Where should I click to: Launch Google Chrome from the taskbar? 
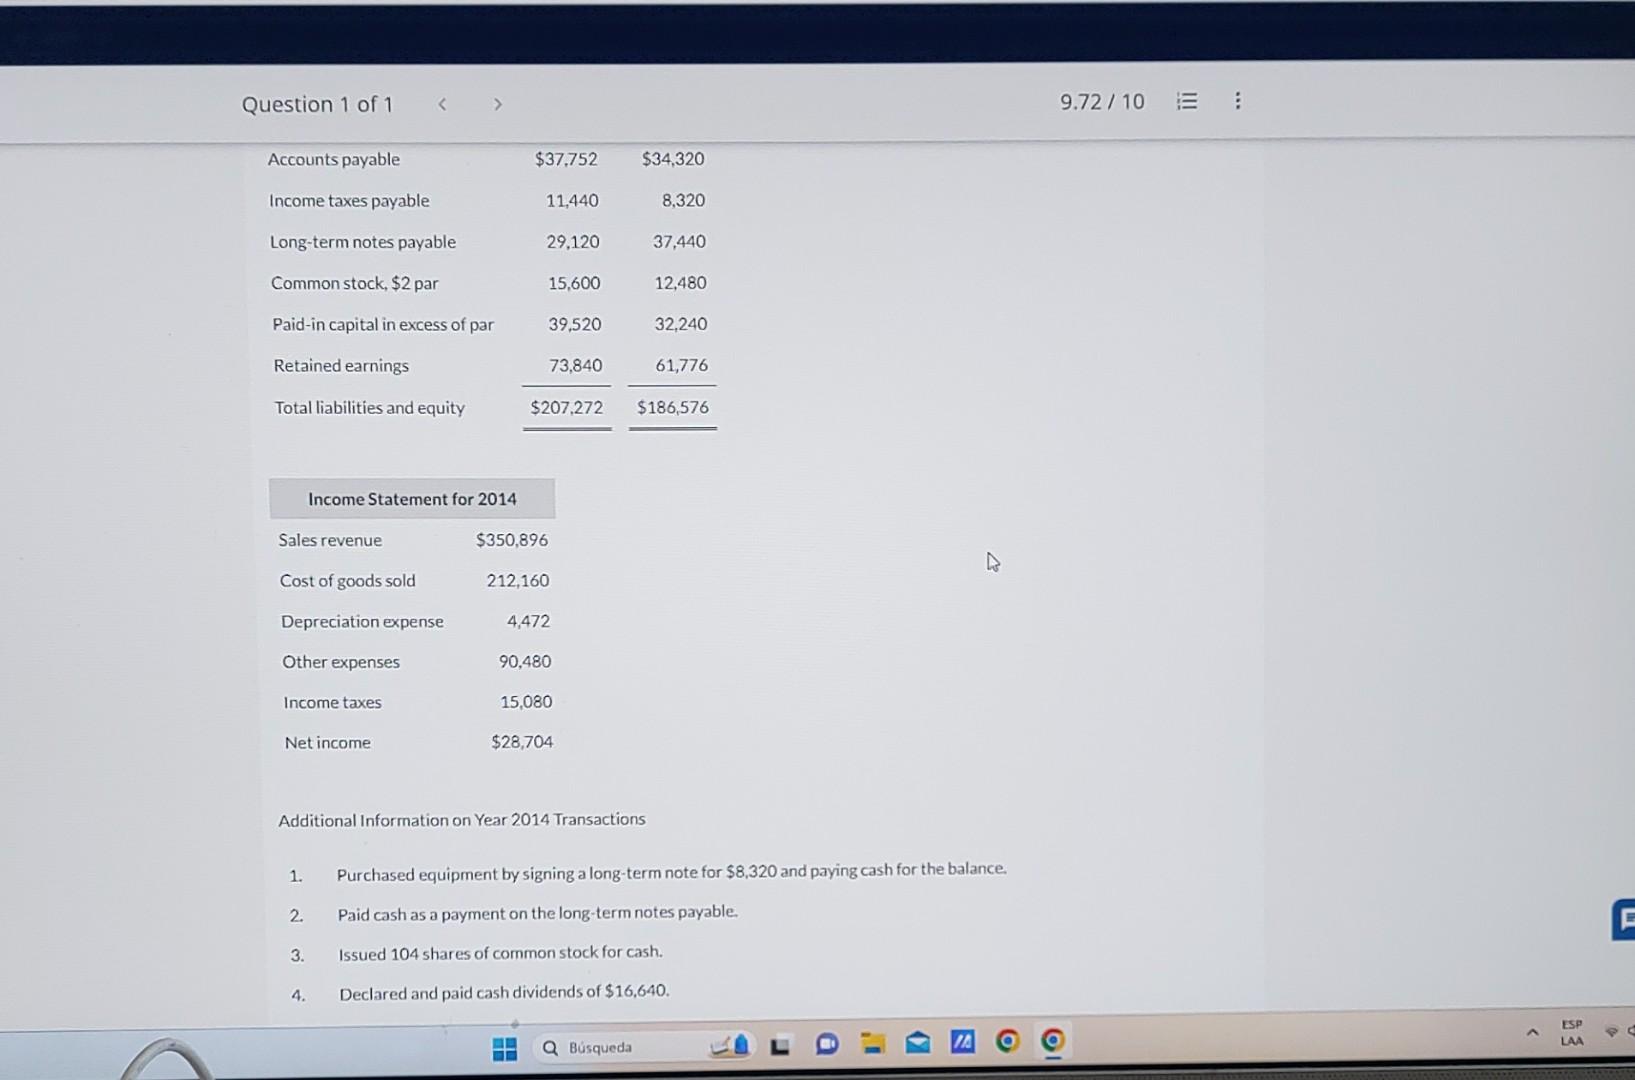pos(1007,1043)
